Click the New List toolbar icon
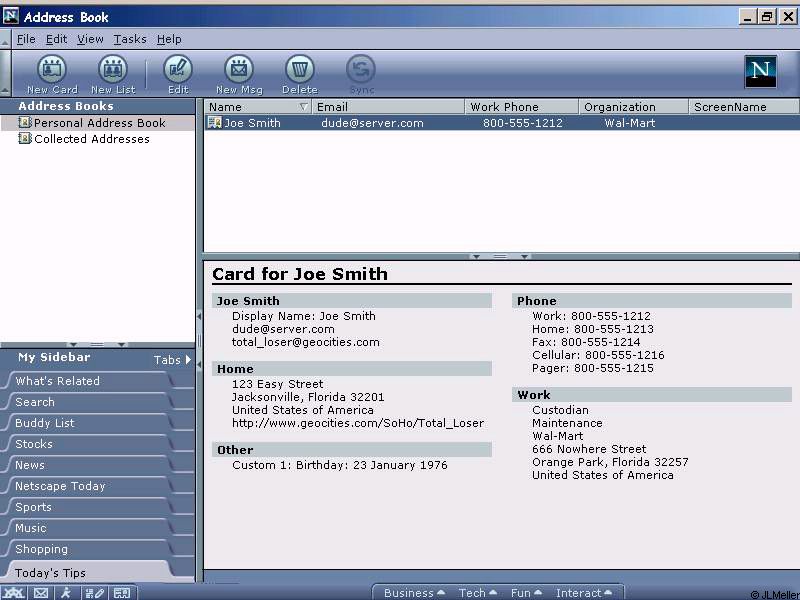Screen dimensions: 800x600 pyautogui.click(x=113, y=69)
